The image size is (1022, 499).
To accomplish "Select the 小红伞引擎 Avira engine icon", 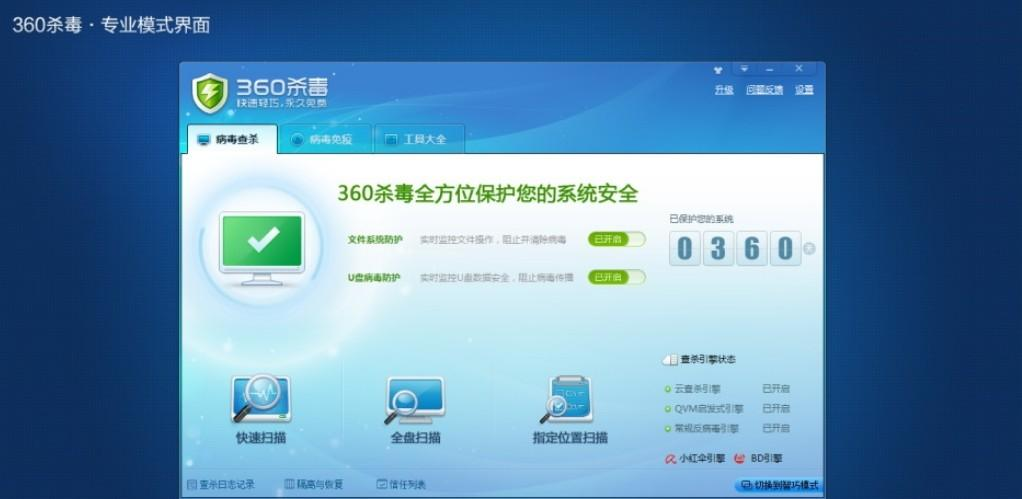I will [670, 459].
